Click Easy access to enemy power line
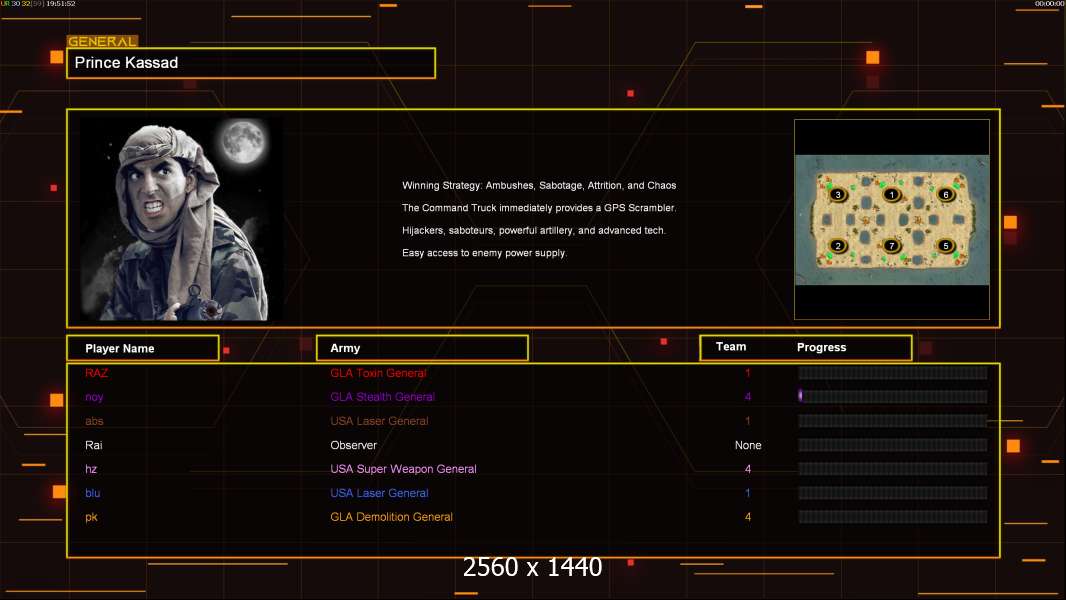This screenshot has width=1066, height=600. coord(484,253)
